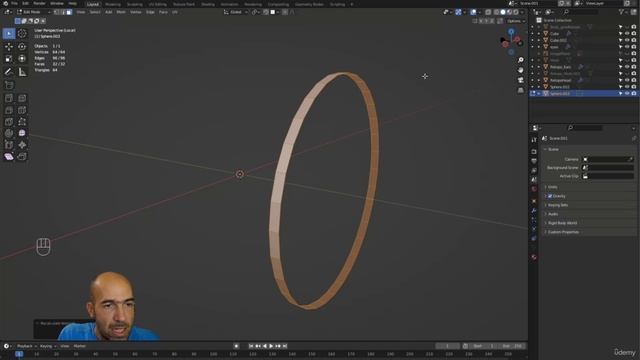
Task: Open the File menu
Action: (14, 4)
